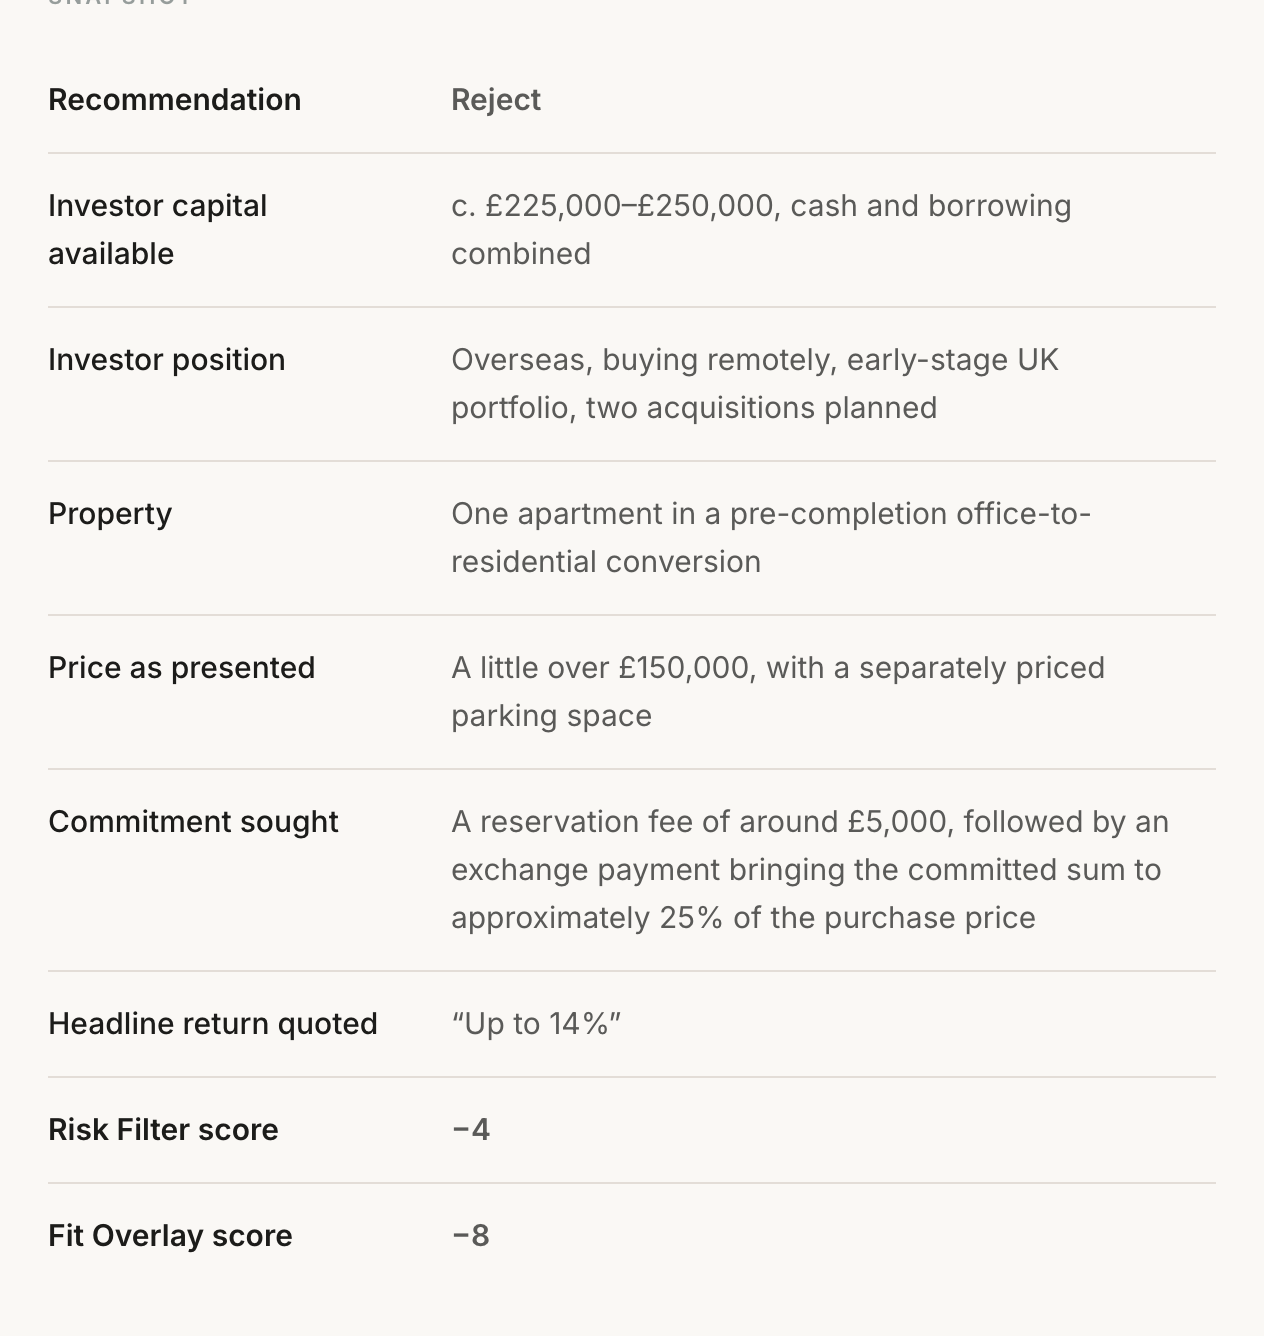Click the partially hidden Snapshot heading
The width and height of the screenshot is (1264, 1336).
119,4
